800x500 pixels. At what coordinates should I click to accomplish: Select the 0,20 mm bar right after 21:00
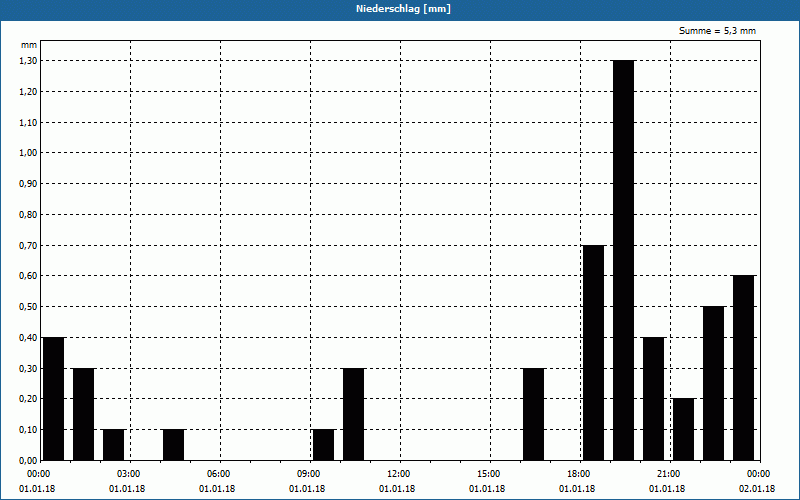coord(684,429)
